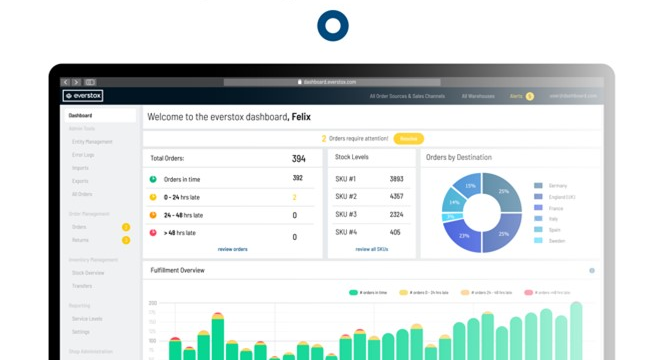
Task: Toggle Spain legend swatch
Action: pos(538,229)
